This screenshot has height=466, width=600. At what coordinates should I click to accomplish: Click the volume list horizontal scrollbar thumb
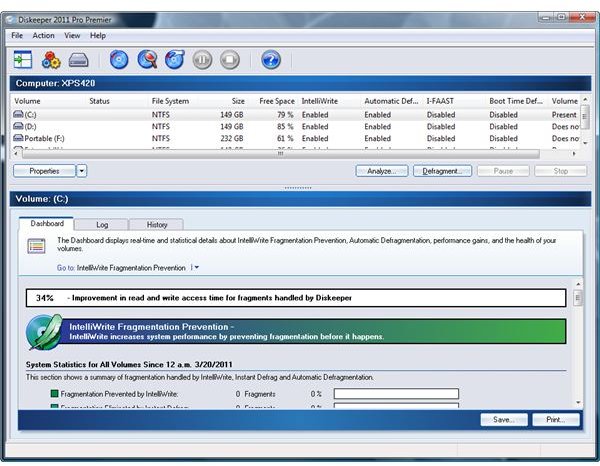tap(280, 153)
